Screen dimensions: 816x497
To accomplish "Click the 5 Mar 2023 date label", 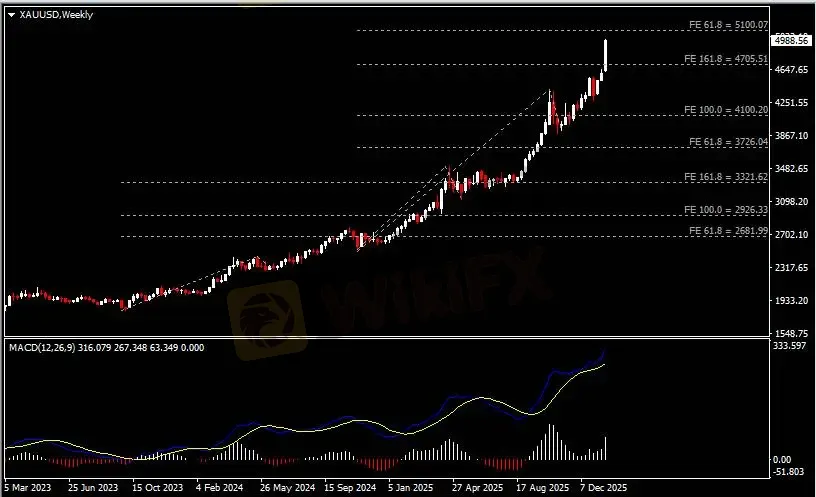I will (28, 488).
